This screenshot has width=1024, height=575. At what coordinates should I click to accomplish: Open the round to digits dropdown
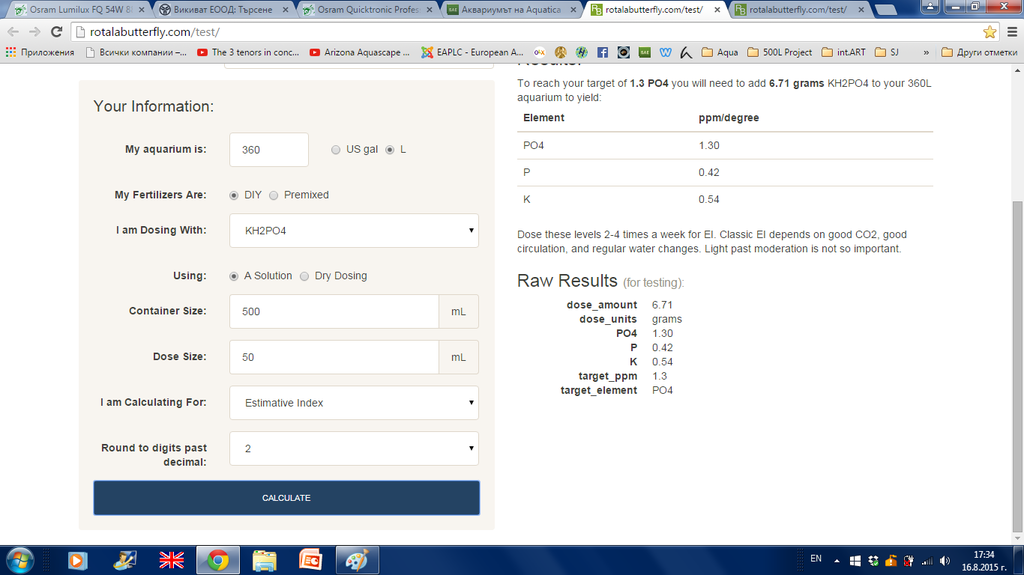[x=354, y=448]
